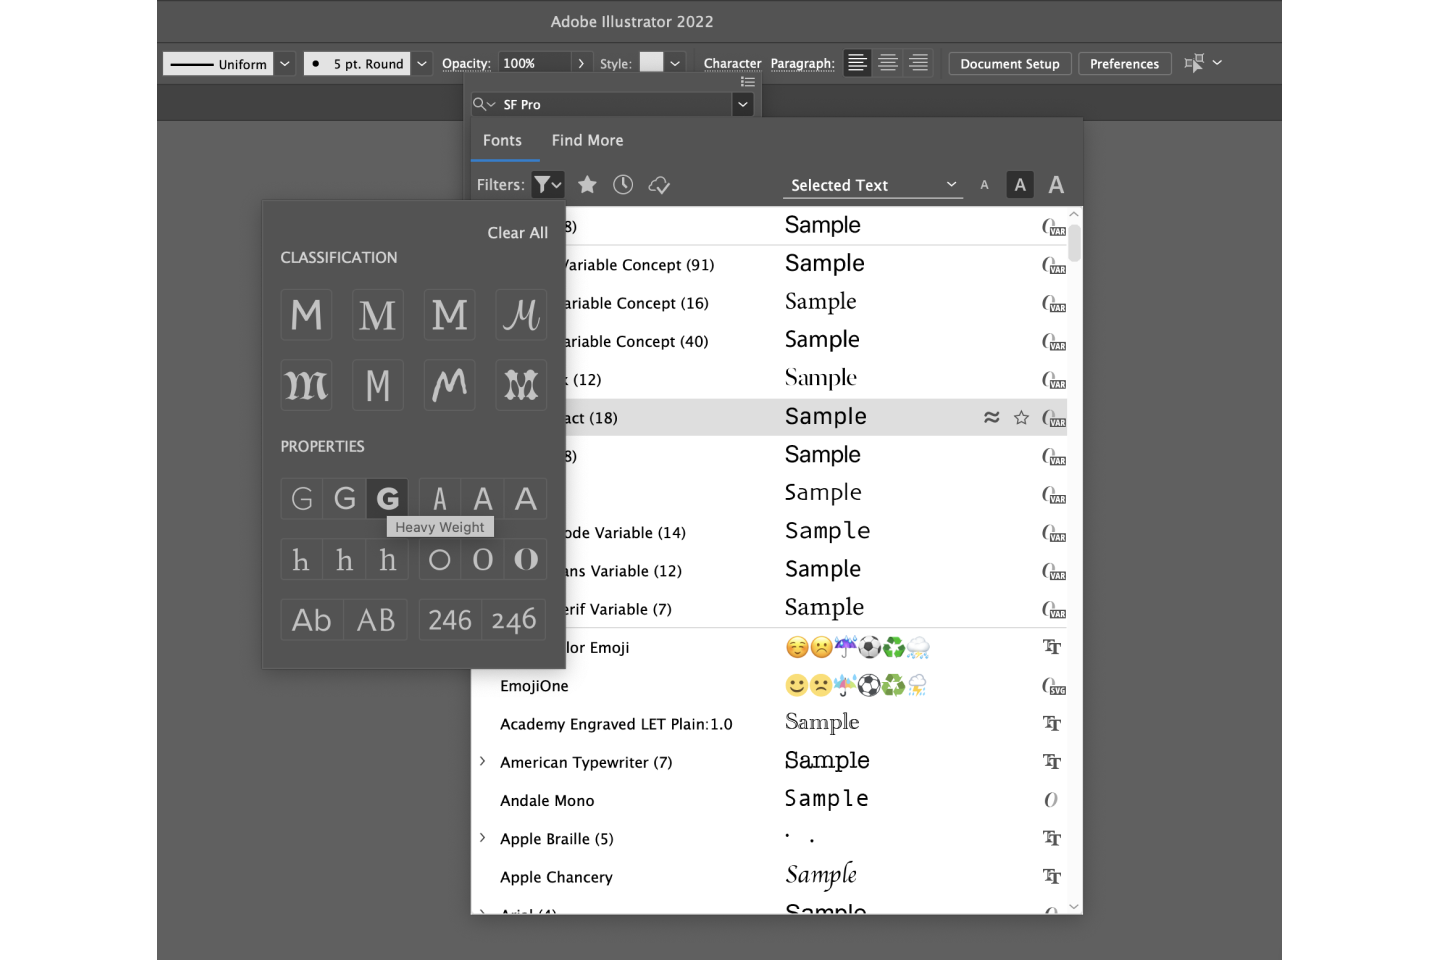Toggle the high x-height property filter
The width and height of the screenshot is (1440, 960).
tap(388, 560)
